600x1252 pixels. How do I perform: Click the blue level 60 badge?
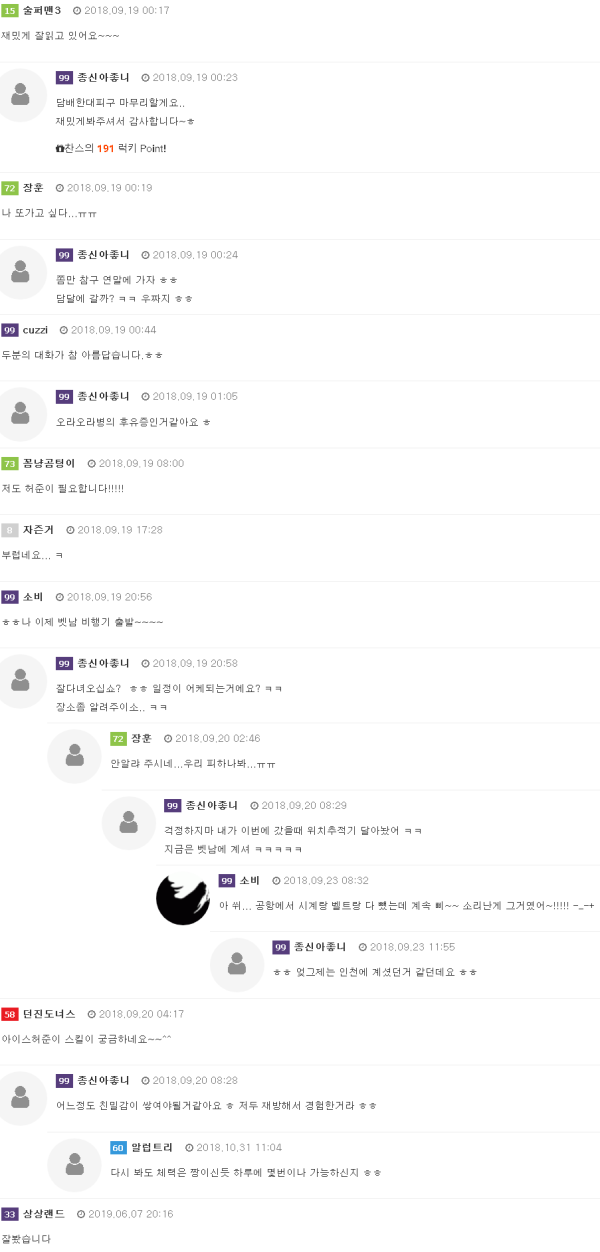point(119,1147)
